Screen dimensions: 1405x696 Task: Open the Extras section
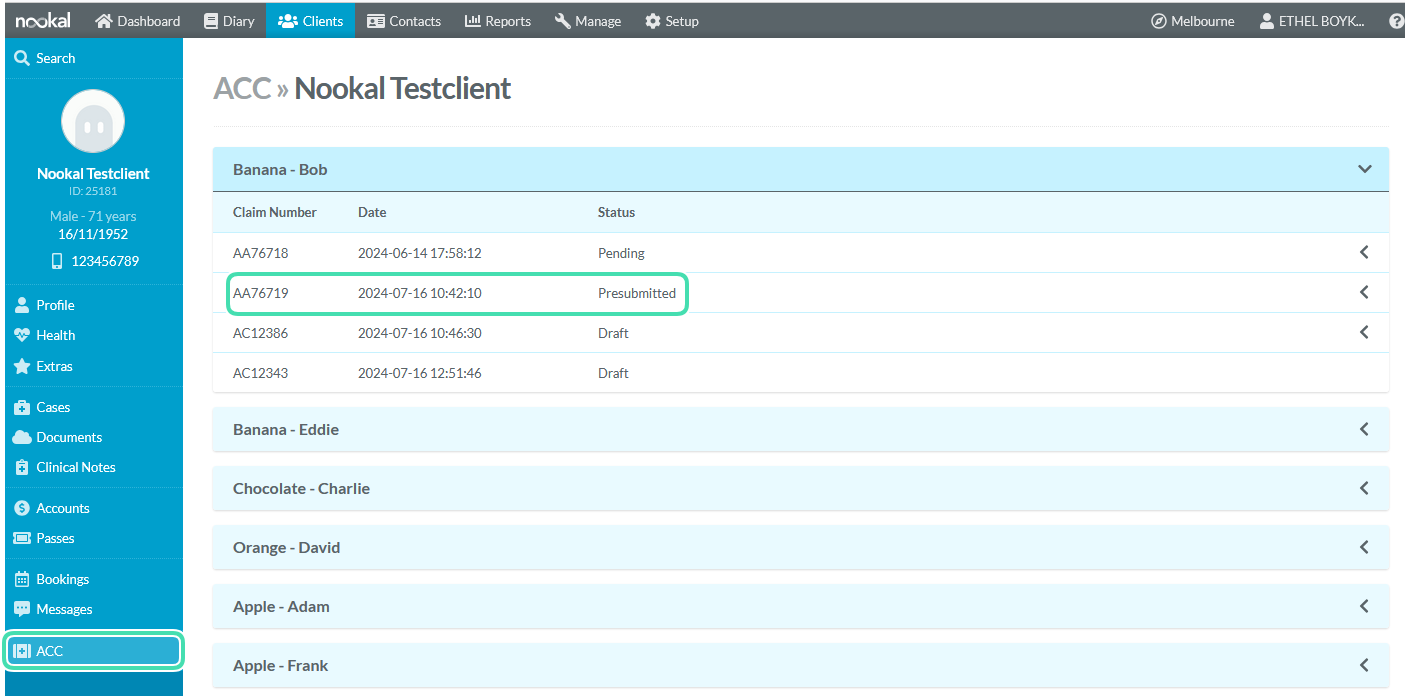tap(92, 366)
